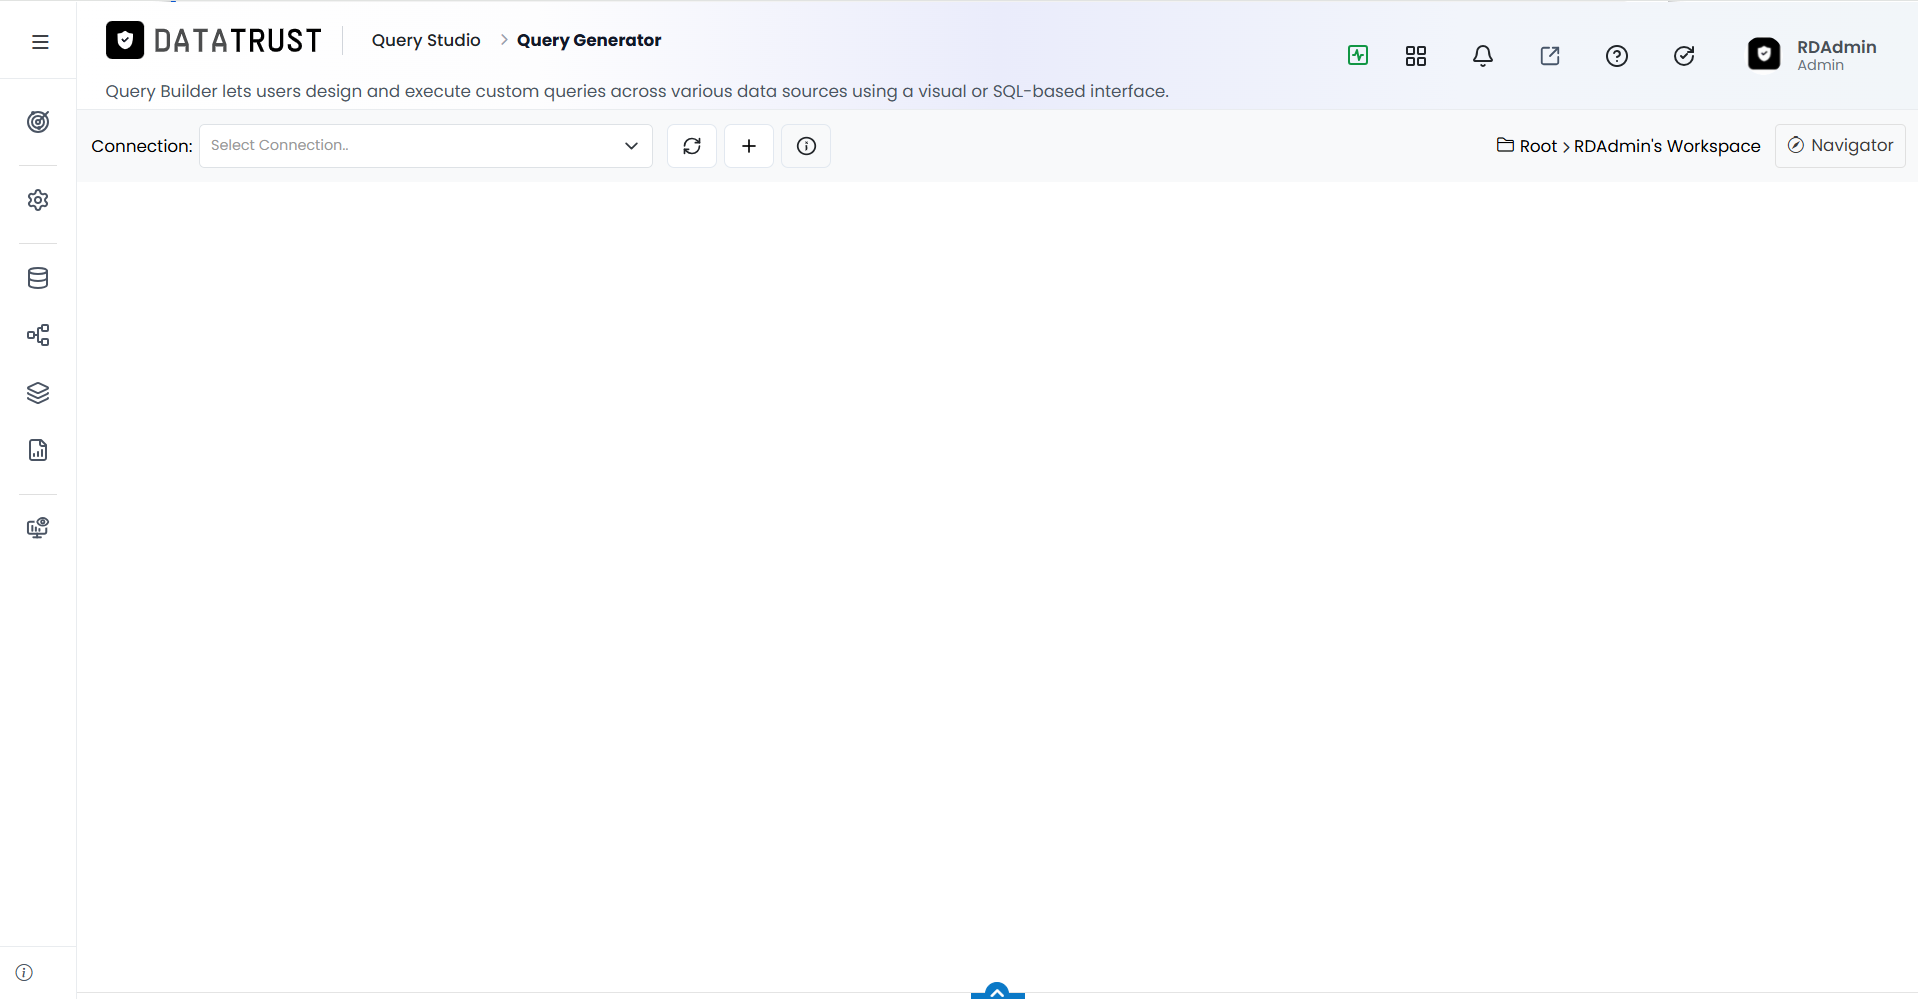The width and height of the screenshot is (1918, 999).
Task: Open the workflow diagram sidebar icon
Action: [x=38, y=335]
